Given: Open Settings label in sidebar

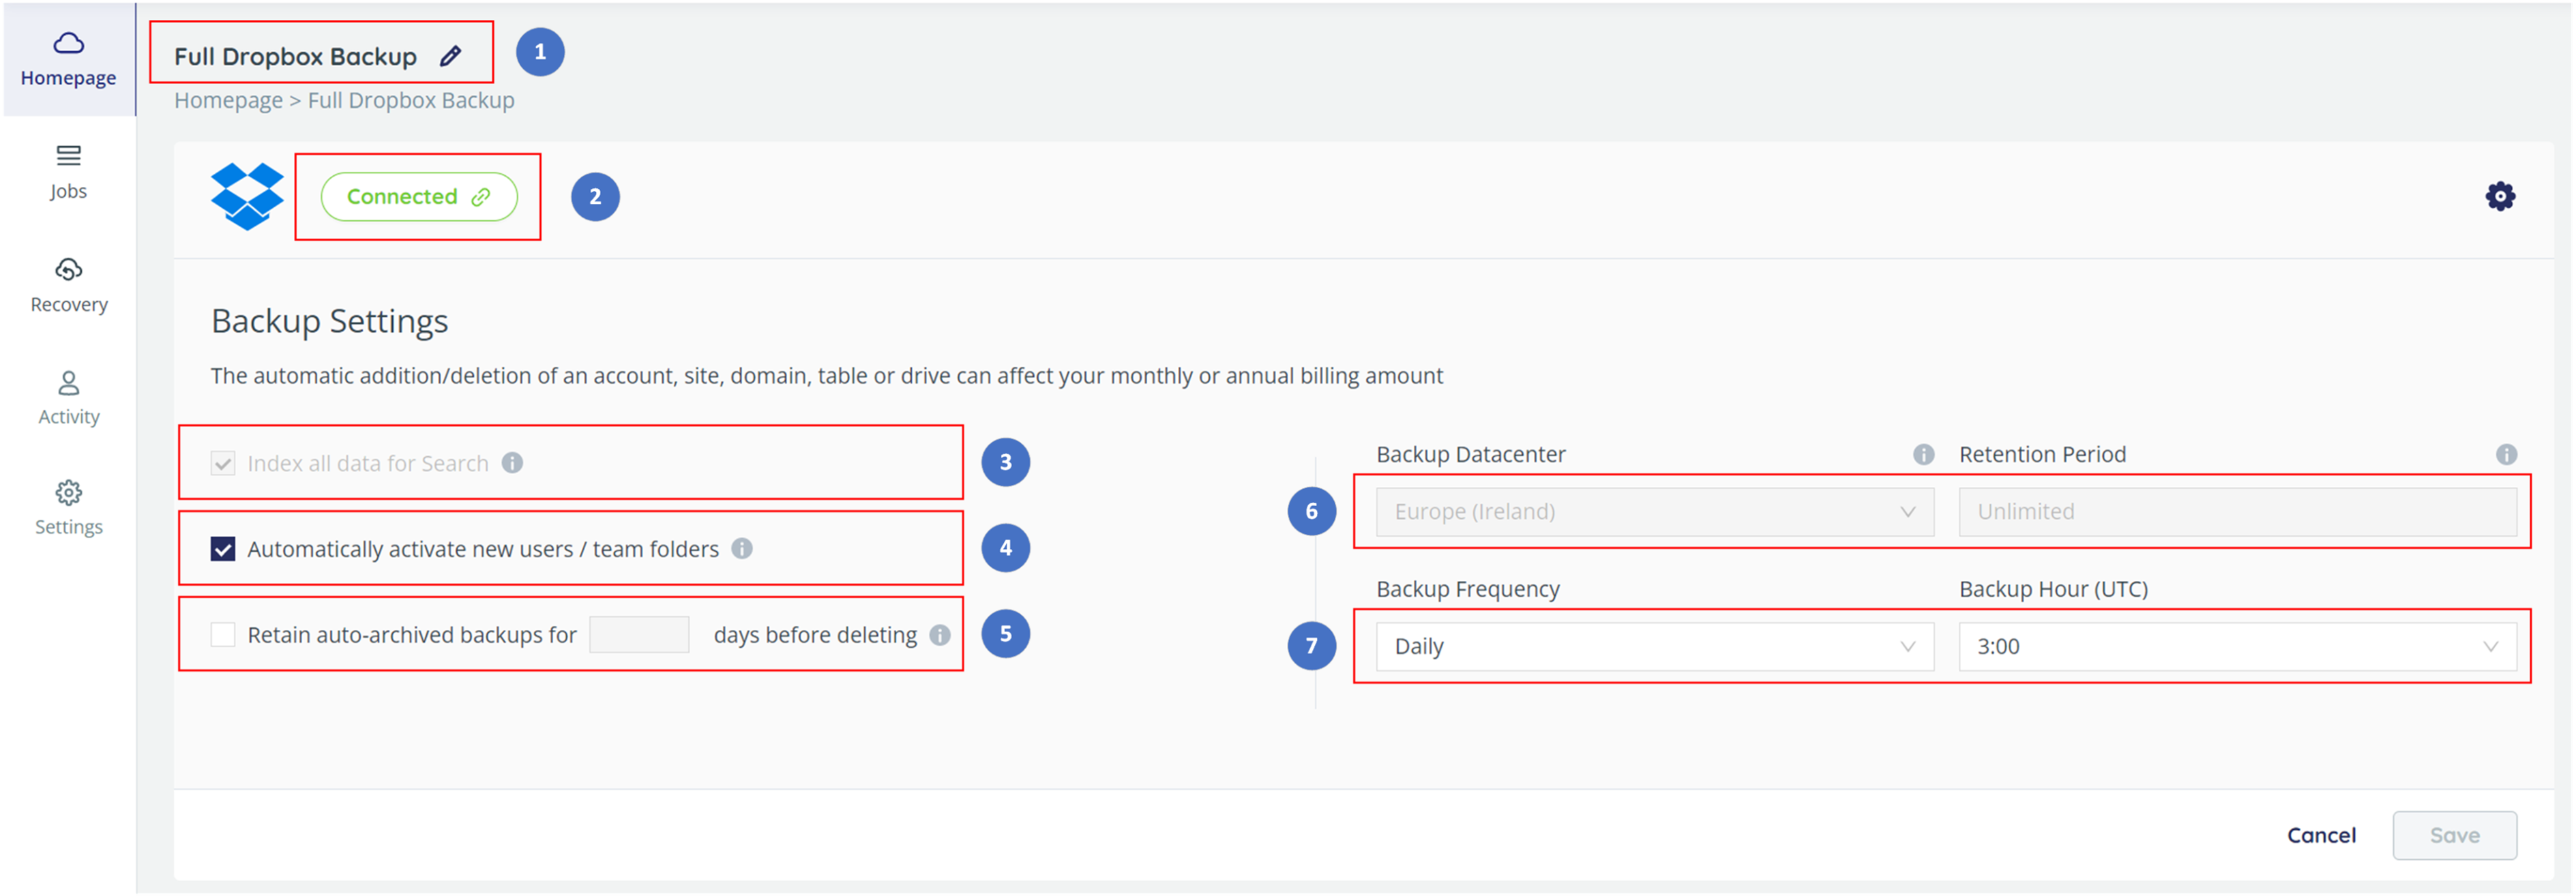Looking at the screenshot, I should click(68, 527).
